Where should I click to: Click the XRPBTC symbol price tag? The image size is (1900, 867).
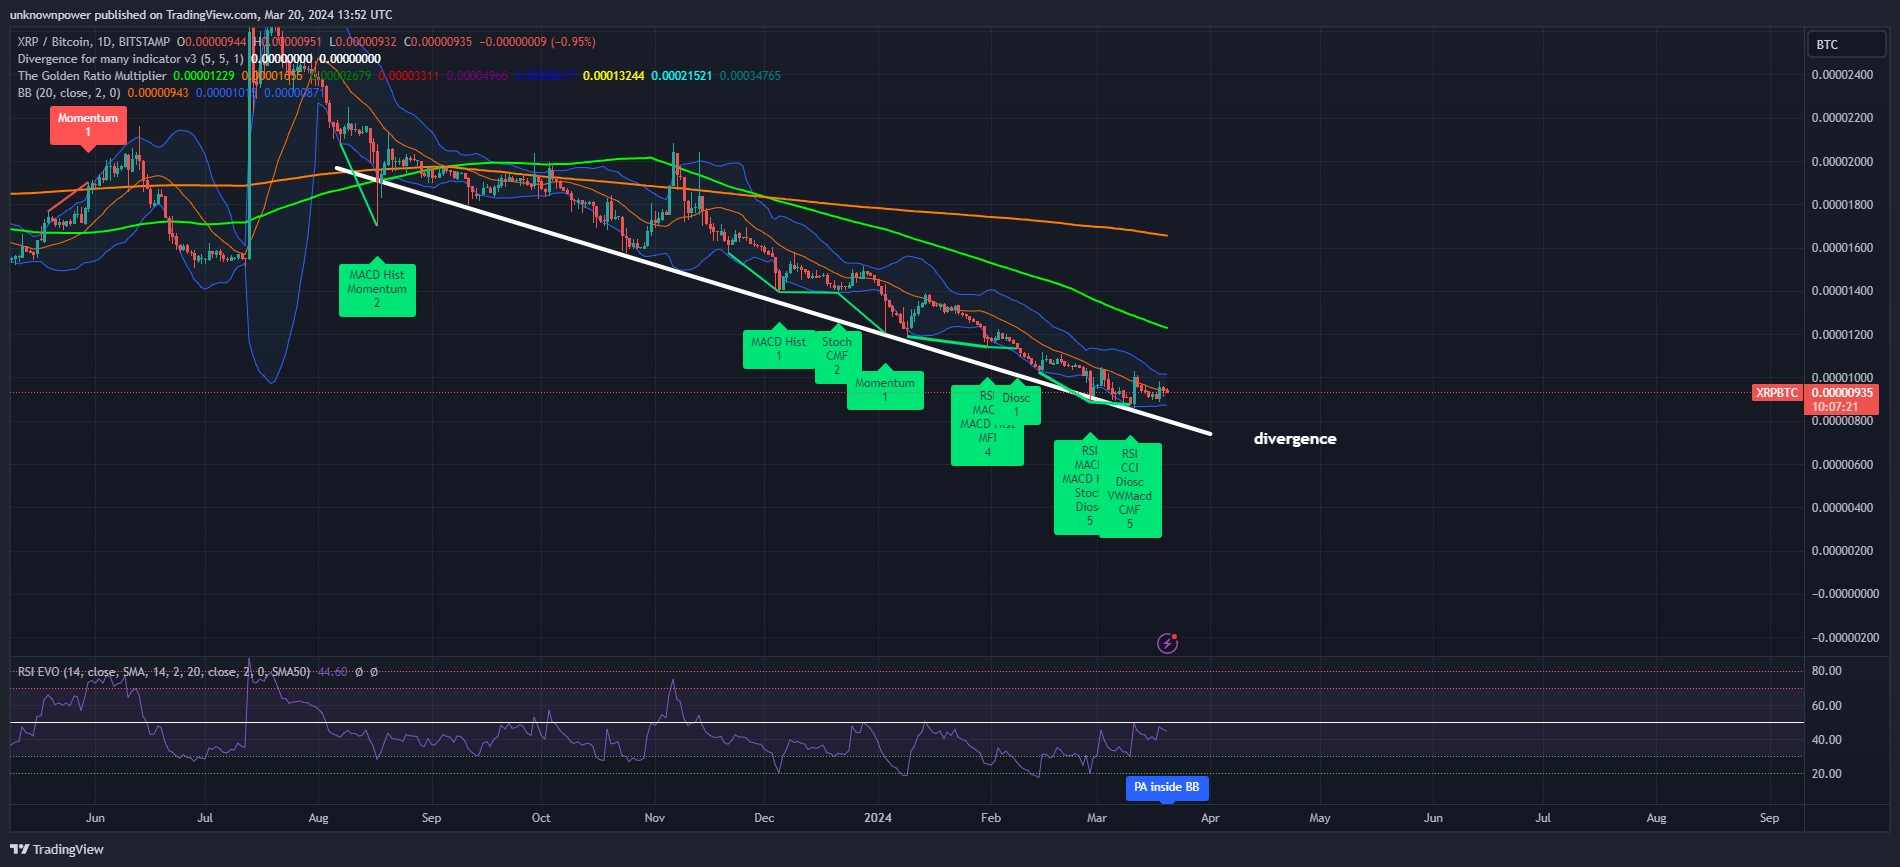(1776, 393)
